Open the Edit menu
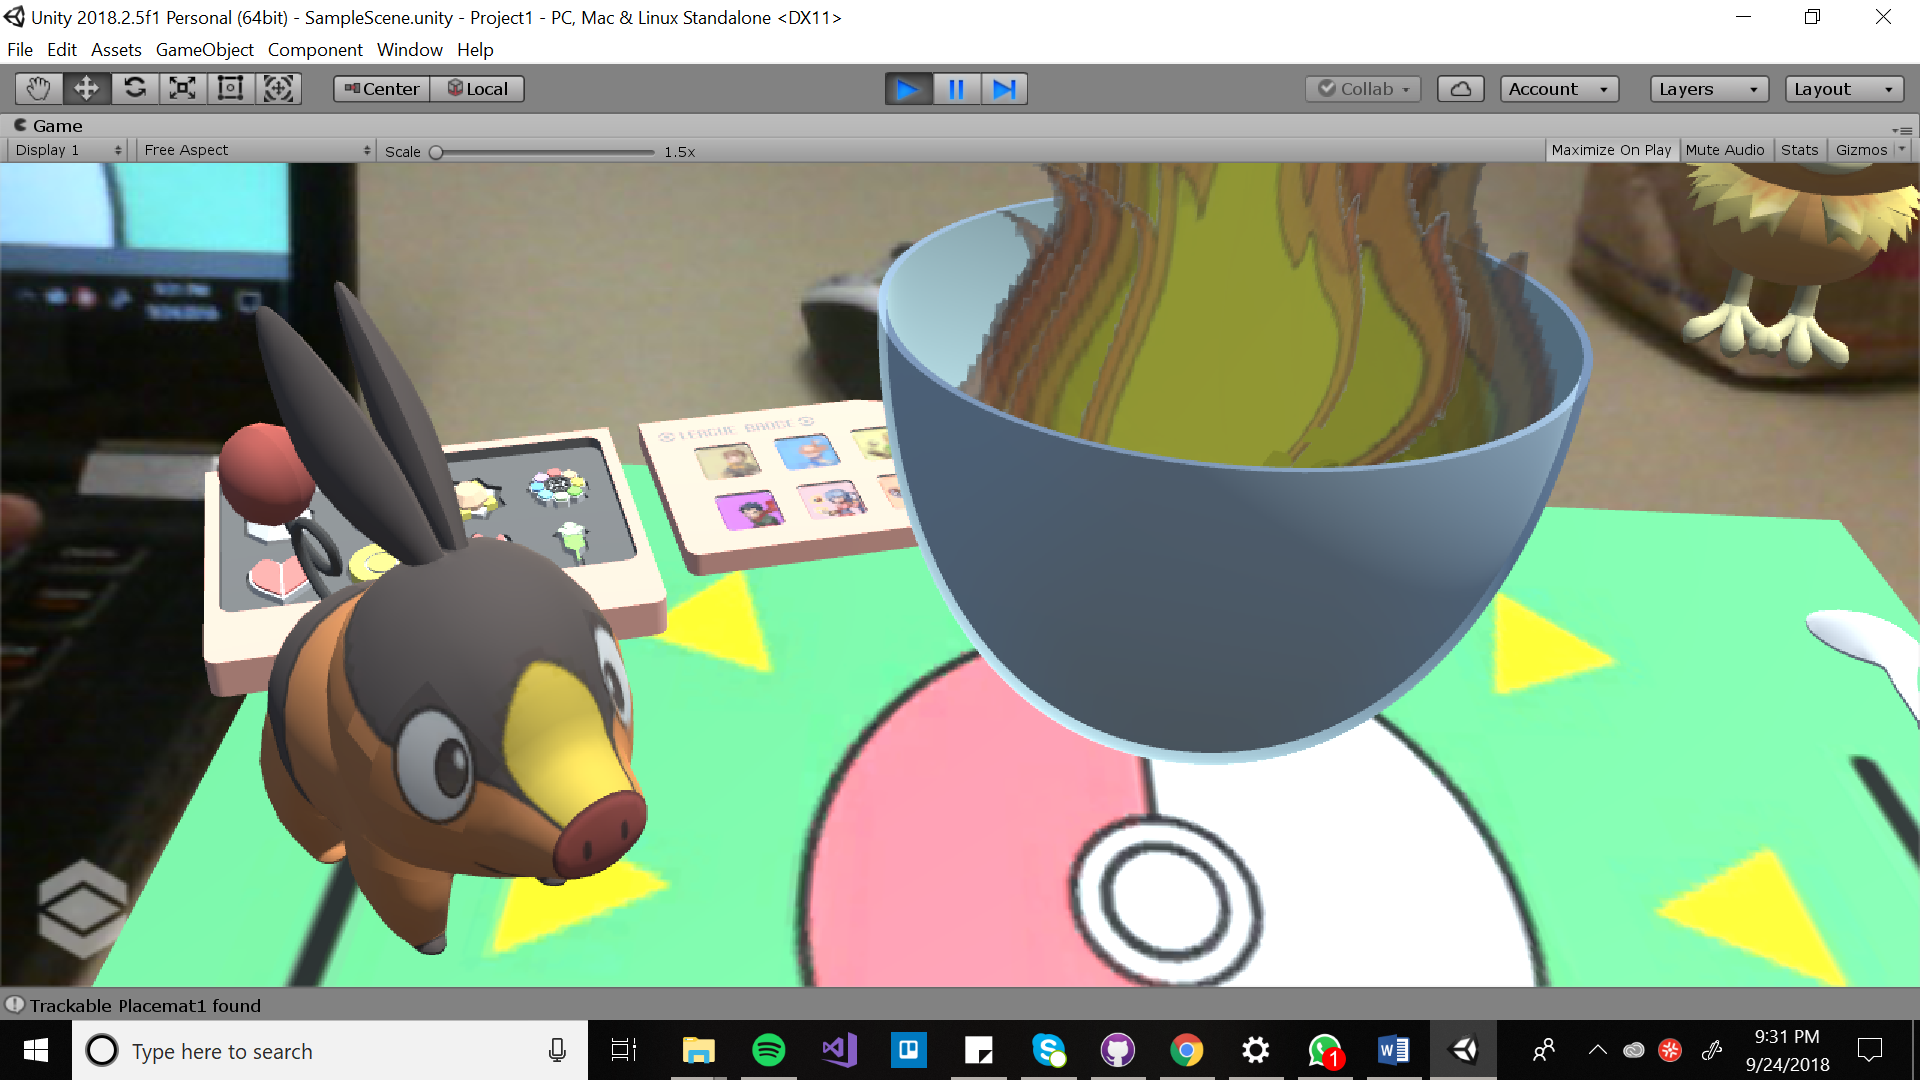1920x1080 pixels. point(62,50)
